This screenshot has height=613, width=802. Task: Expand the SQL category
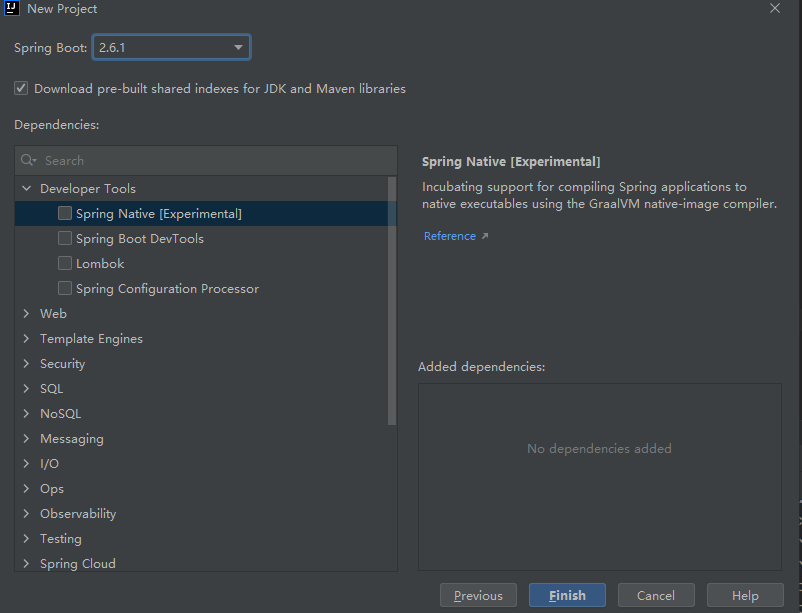[x=27, y=388]
